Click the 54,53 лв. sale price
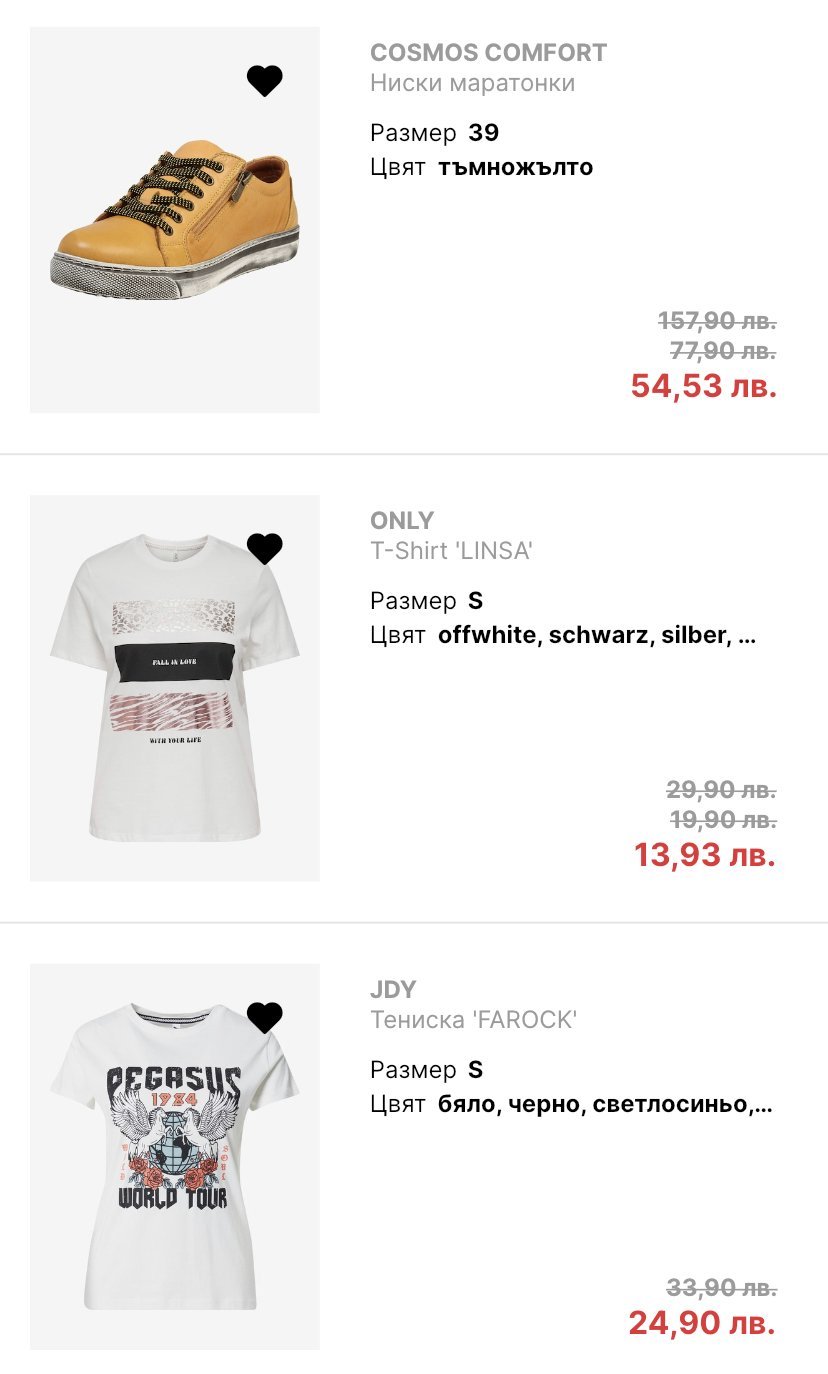 point(703,386)
